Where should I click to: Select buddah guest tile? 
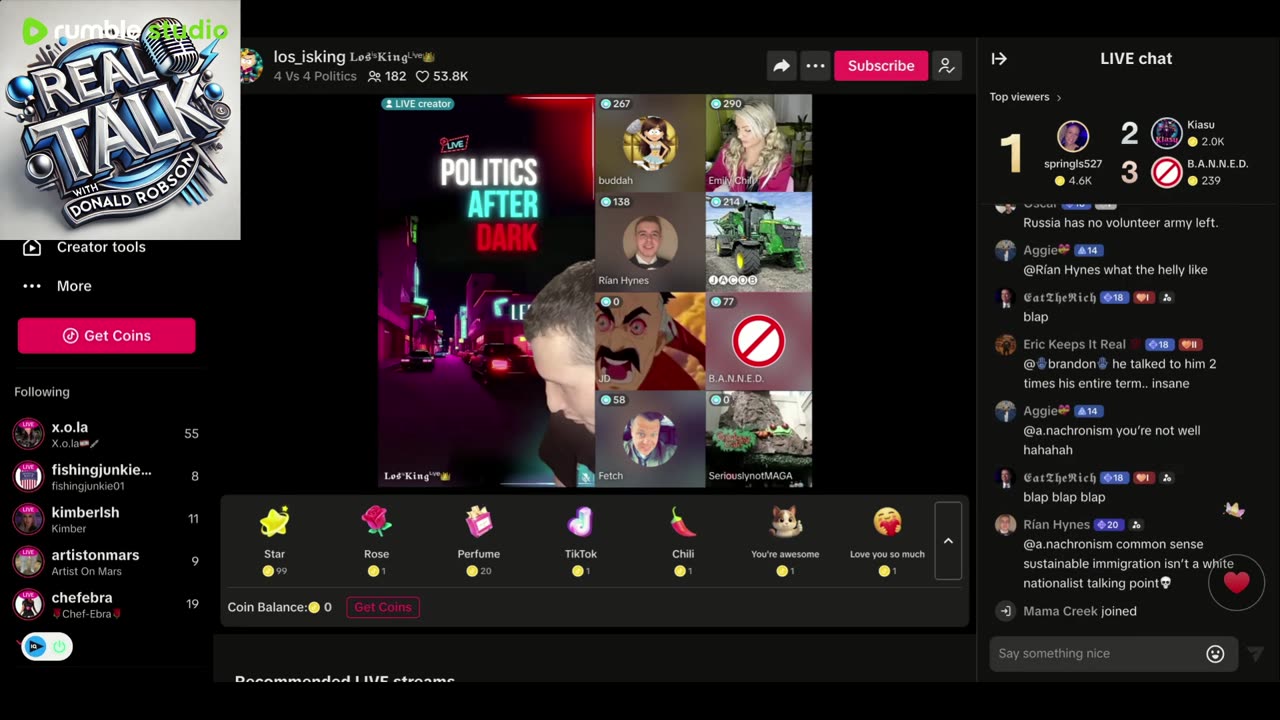649,142
